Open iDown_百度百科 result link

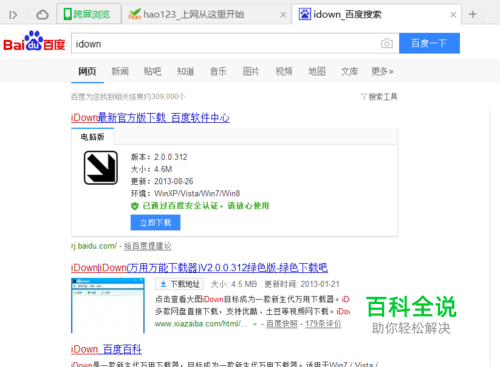point(106,349)
